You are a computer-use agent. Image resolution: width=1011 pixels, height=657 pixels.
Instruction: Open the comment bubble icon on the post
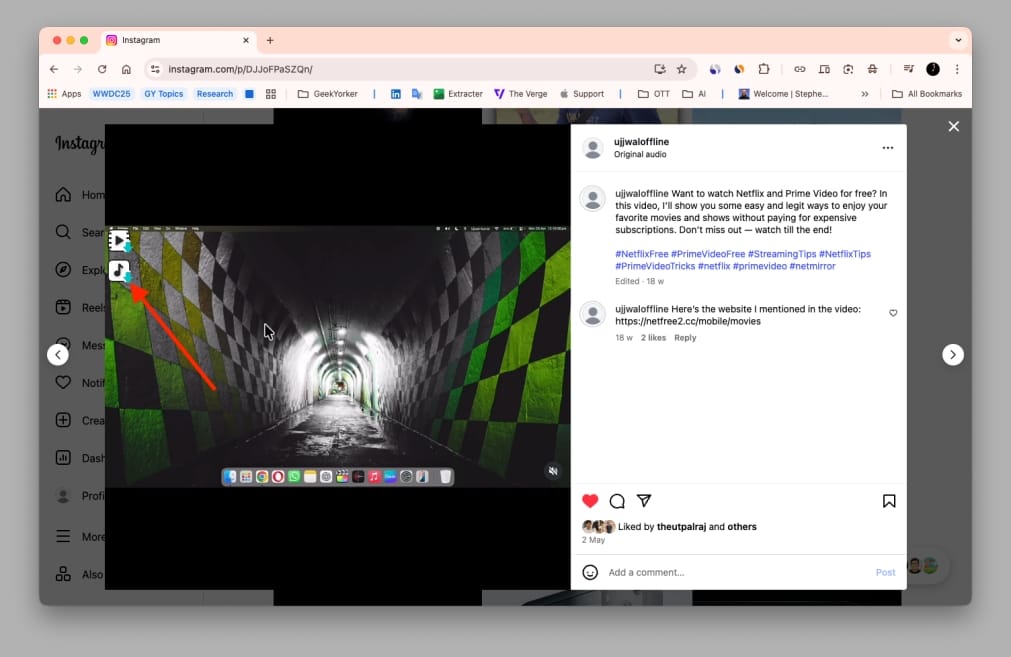pos(617,500)
